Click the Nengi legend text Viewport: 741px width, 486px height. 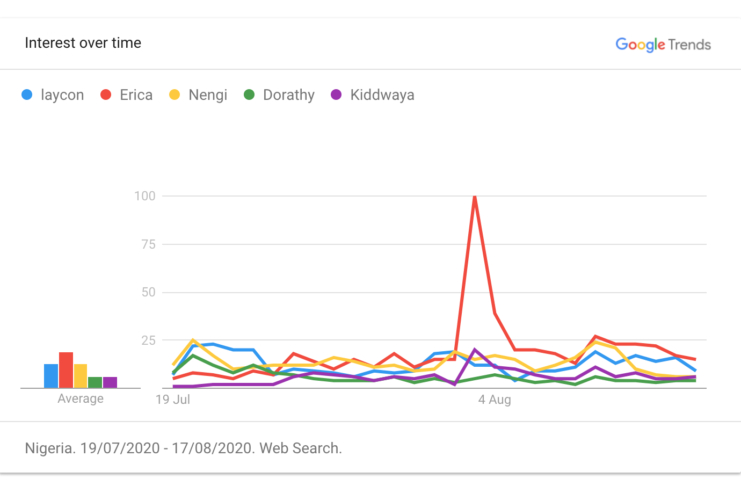click(x=208, y=96)
